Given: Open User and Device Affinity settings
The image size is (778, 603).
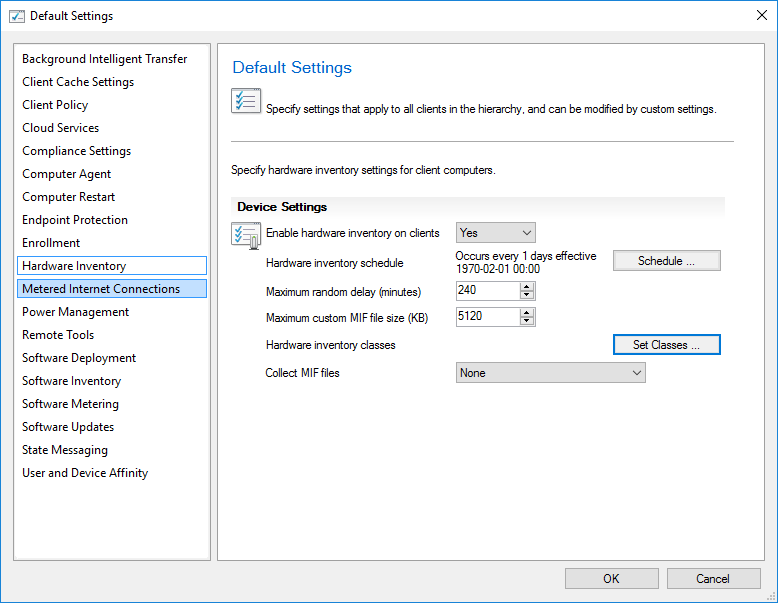Looking at the screenshot, I should tap(112, 473).
